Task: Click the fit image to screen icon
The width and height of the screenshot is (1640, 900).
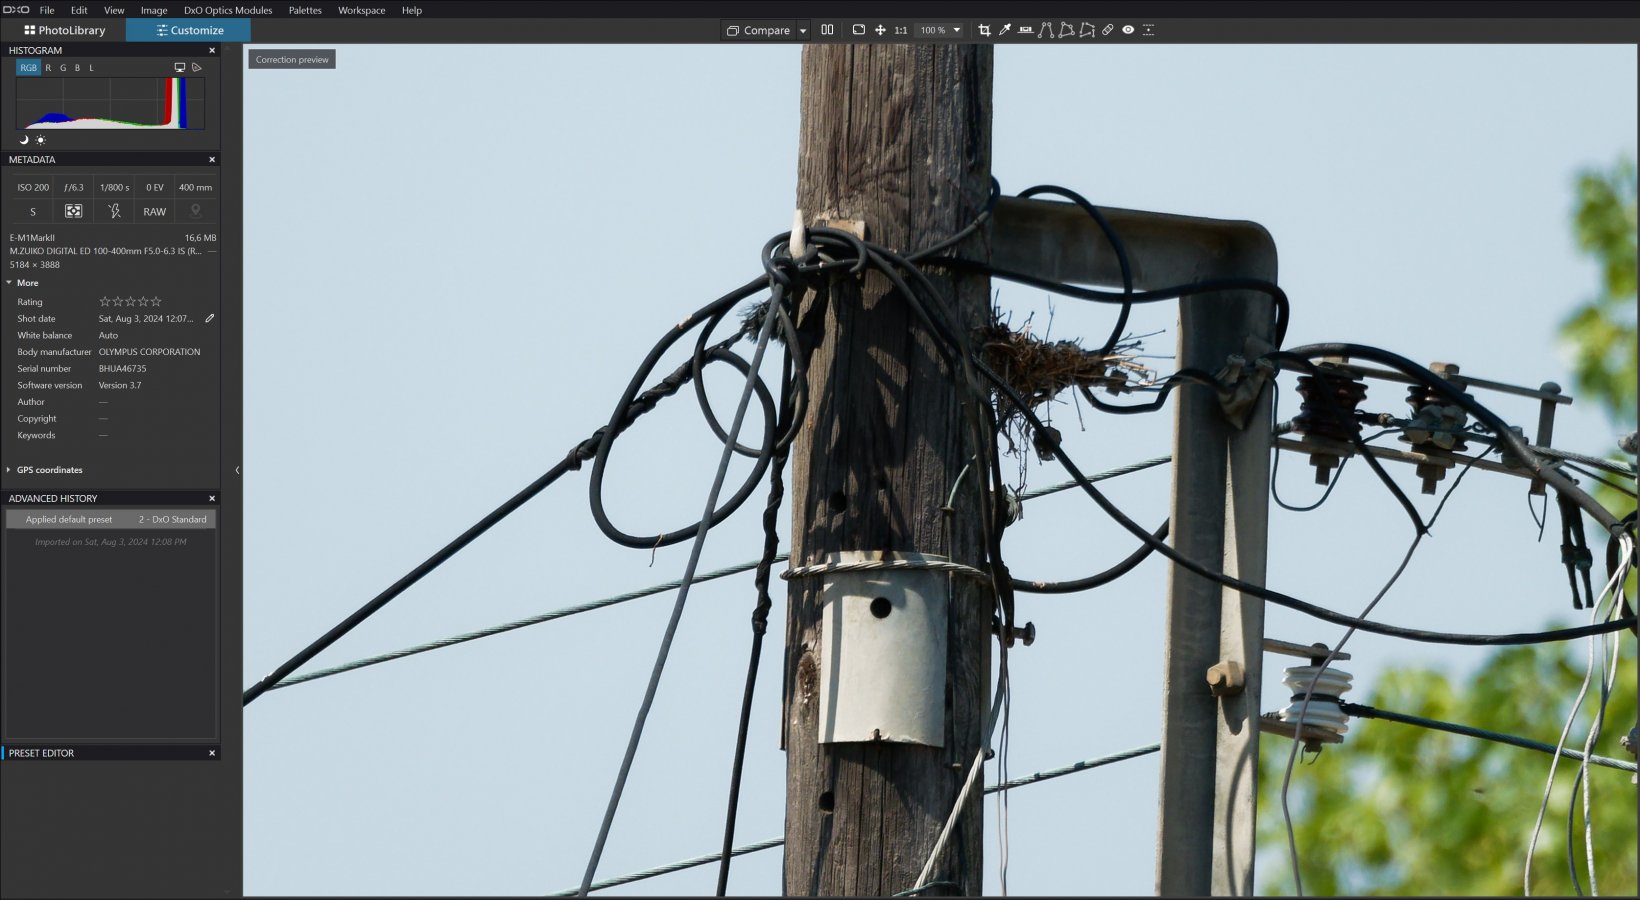Action: tap(858, 30)
